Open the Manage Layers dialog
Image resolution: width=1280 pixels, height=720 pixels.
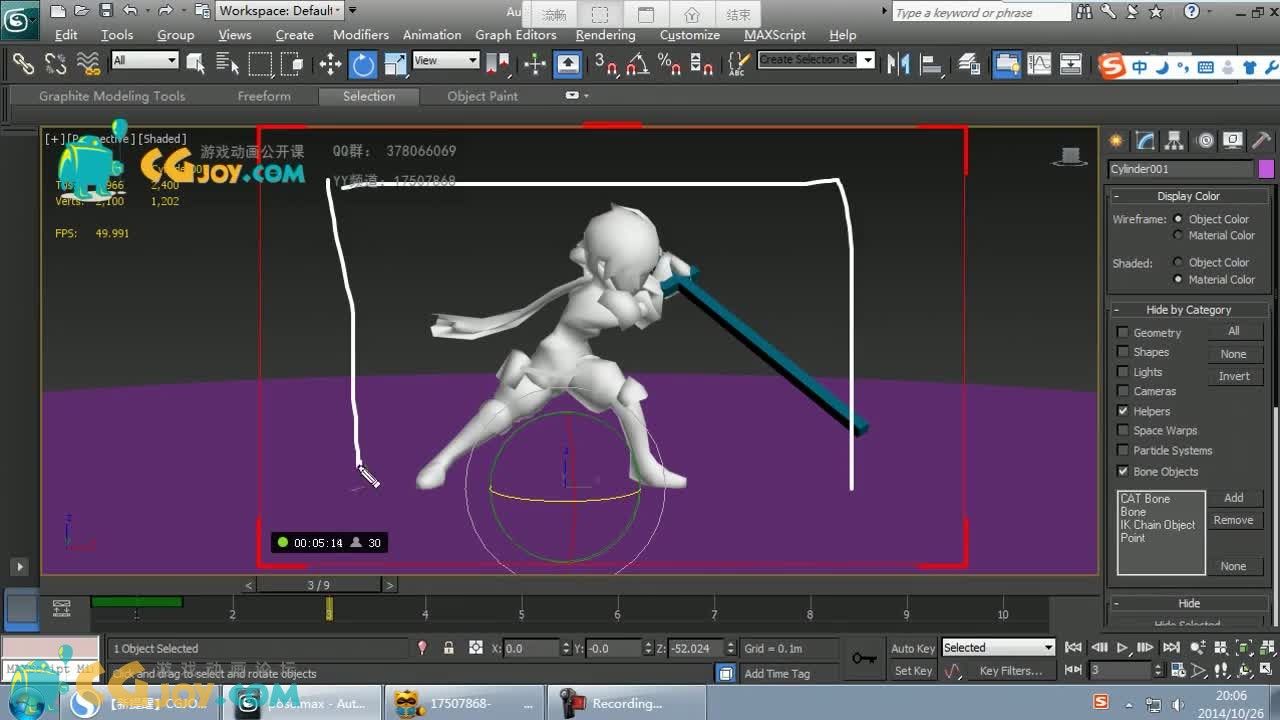pos(969,63)
